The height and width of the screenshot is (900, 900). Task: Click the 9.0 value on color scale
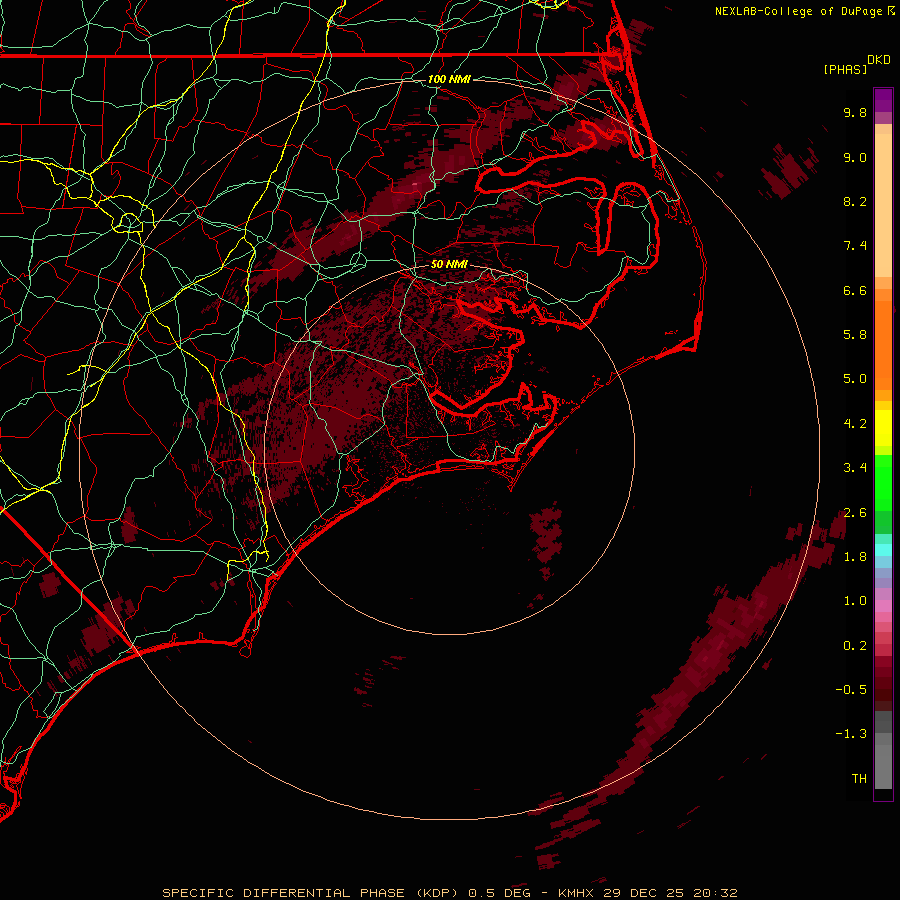click(855, 157)
